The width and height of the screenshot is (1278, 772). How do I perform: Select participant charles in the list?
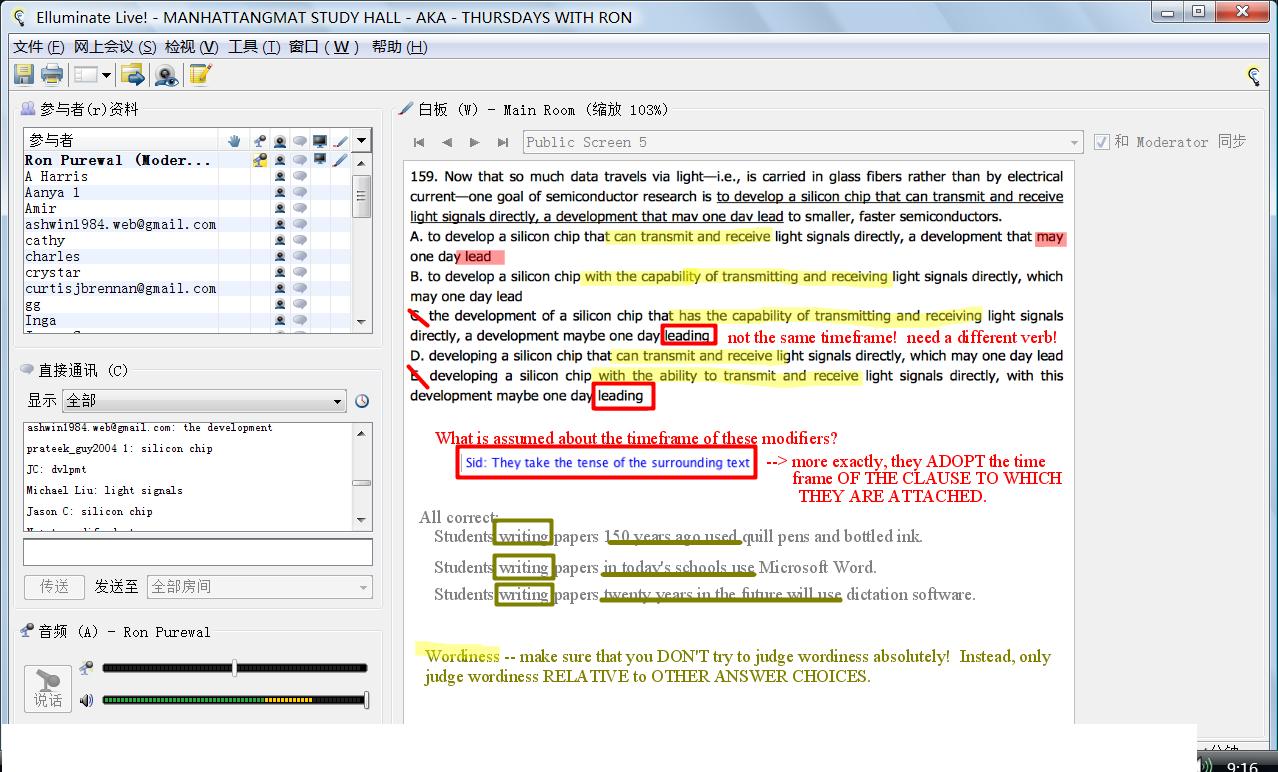click(x=52, y=256)
